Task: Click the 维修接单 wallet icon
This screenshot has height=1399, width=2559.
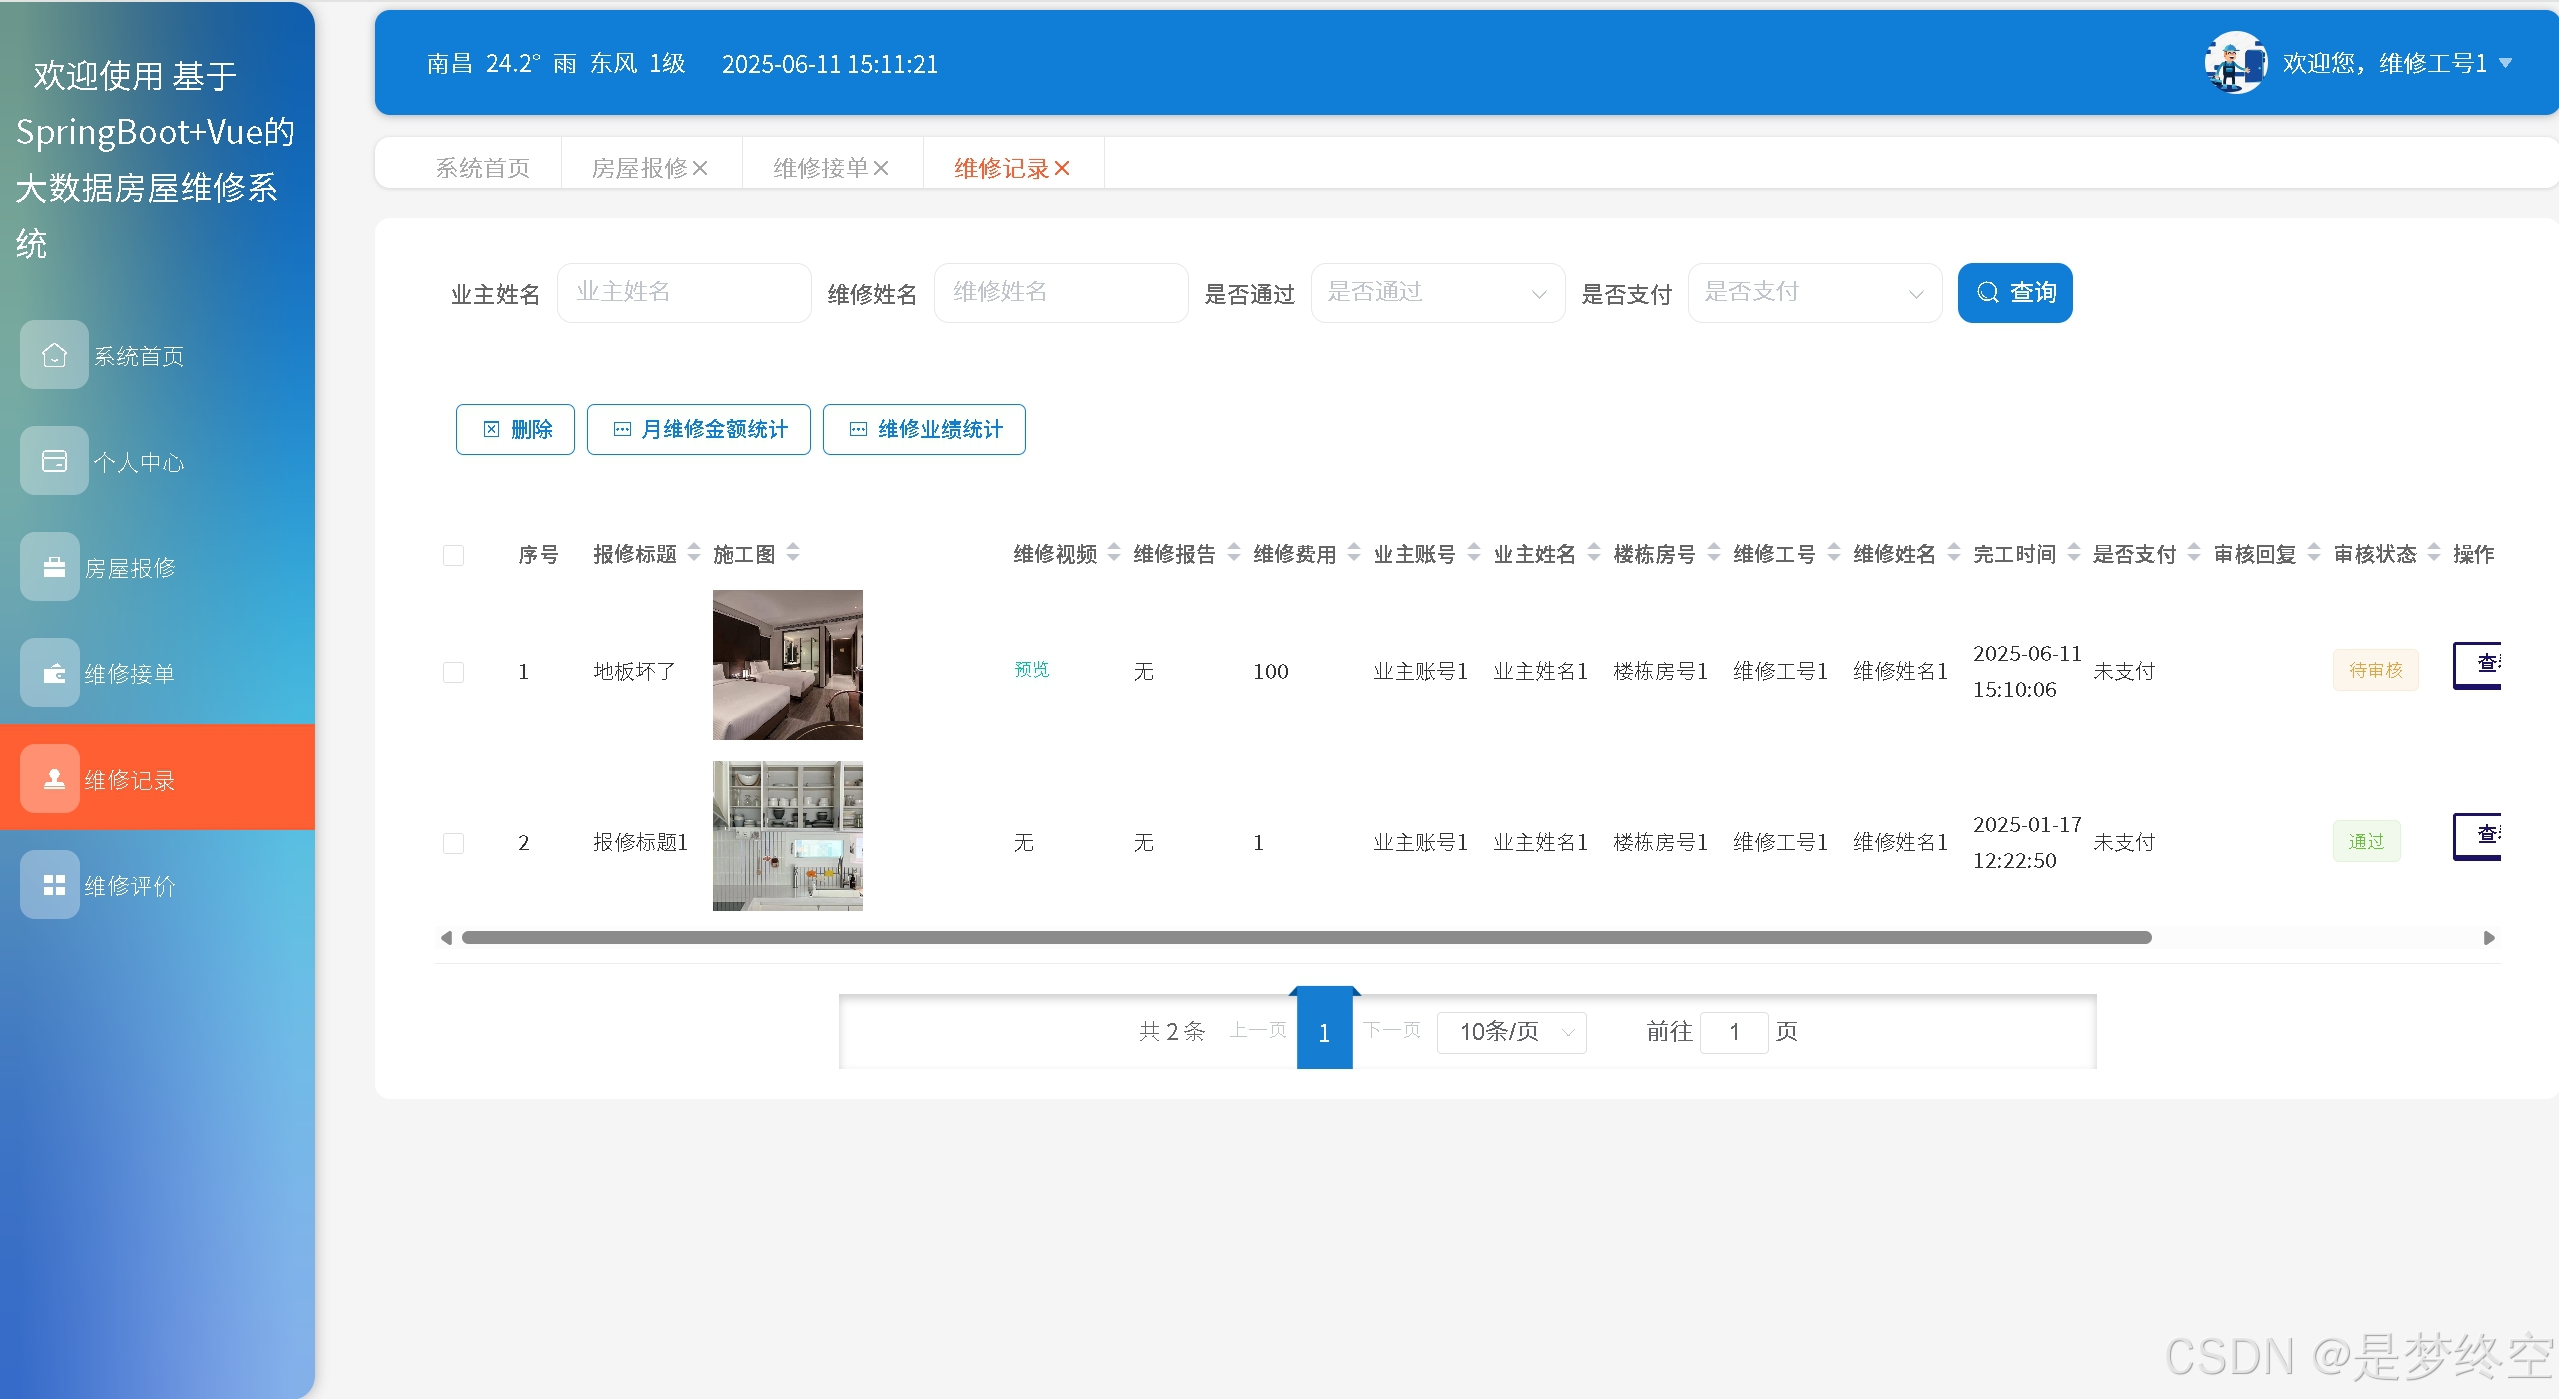Action: 54,673
